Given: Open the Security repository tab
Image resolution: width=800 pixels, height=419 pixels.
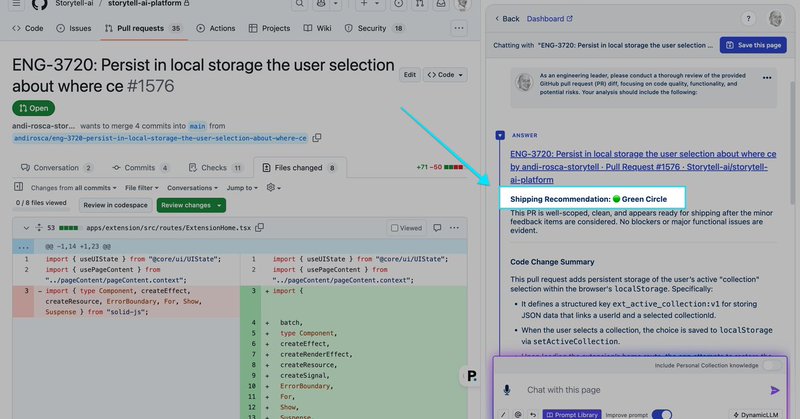Looking at the screenshot, I should click(x=374, y=29).
